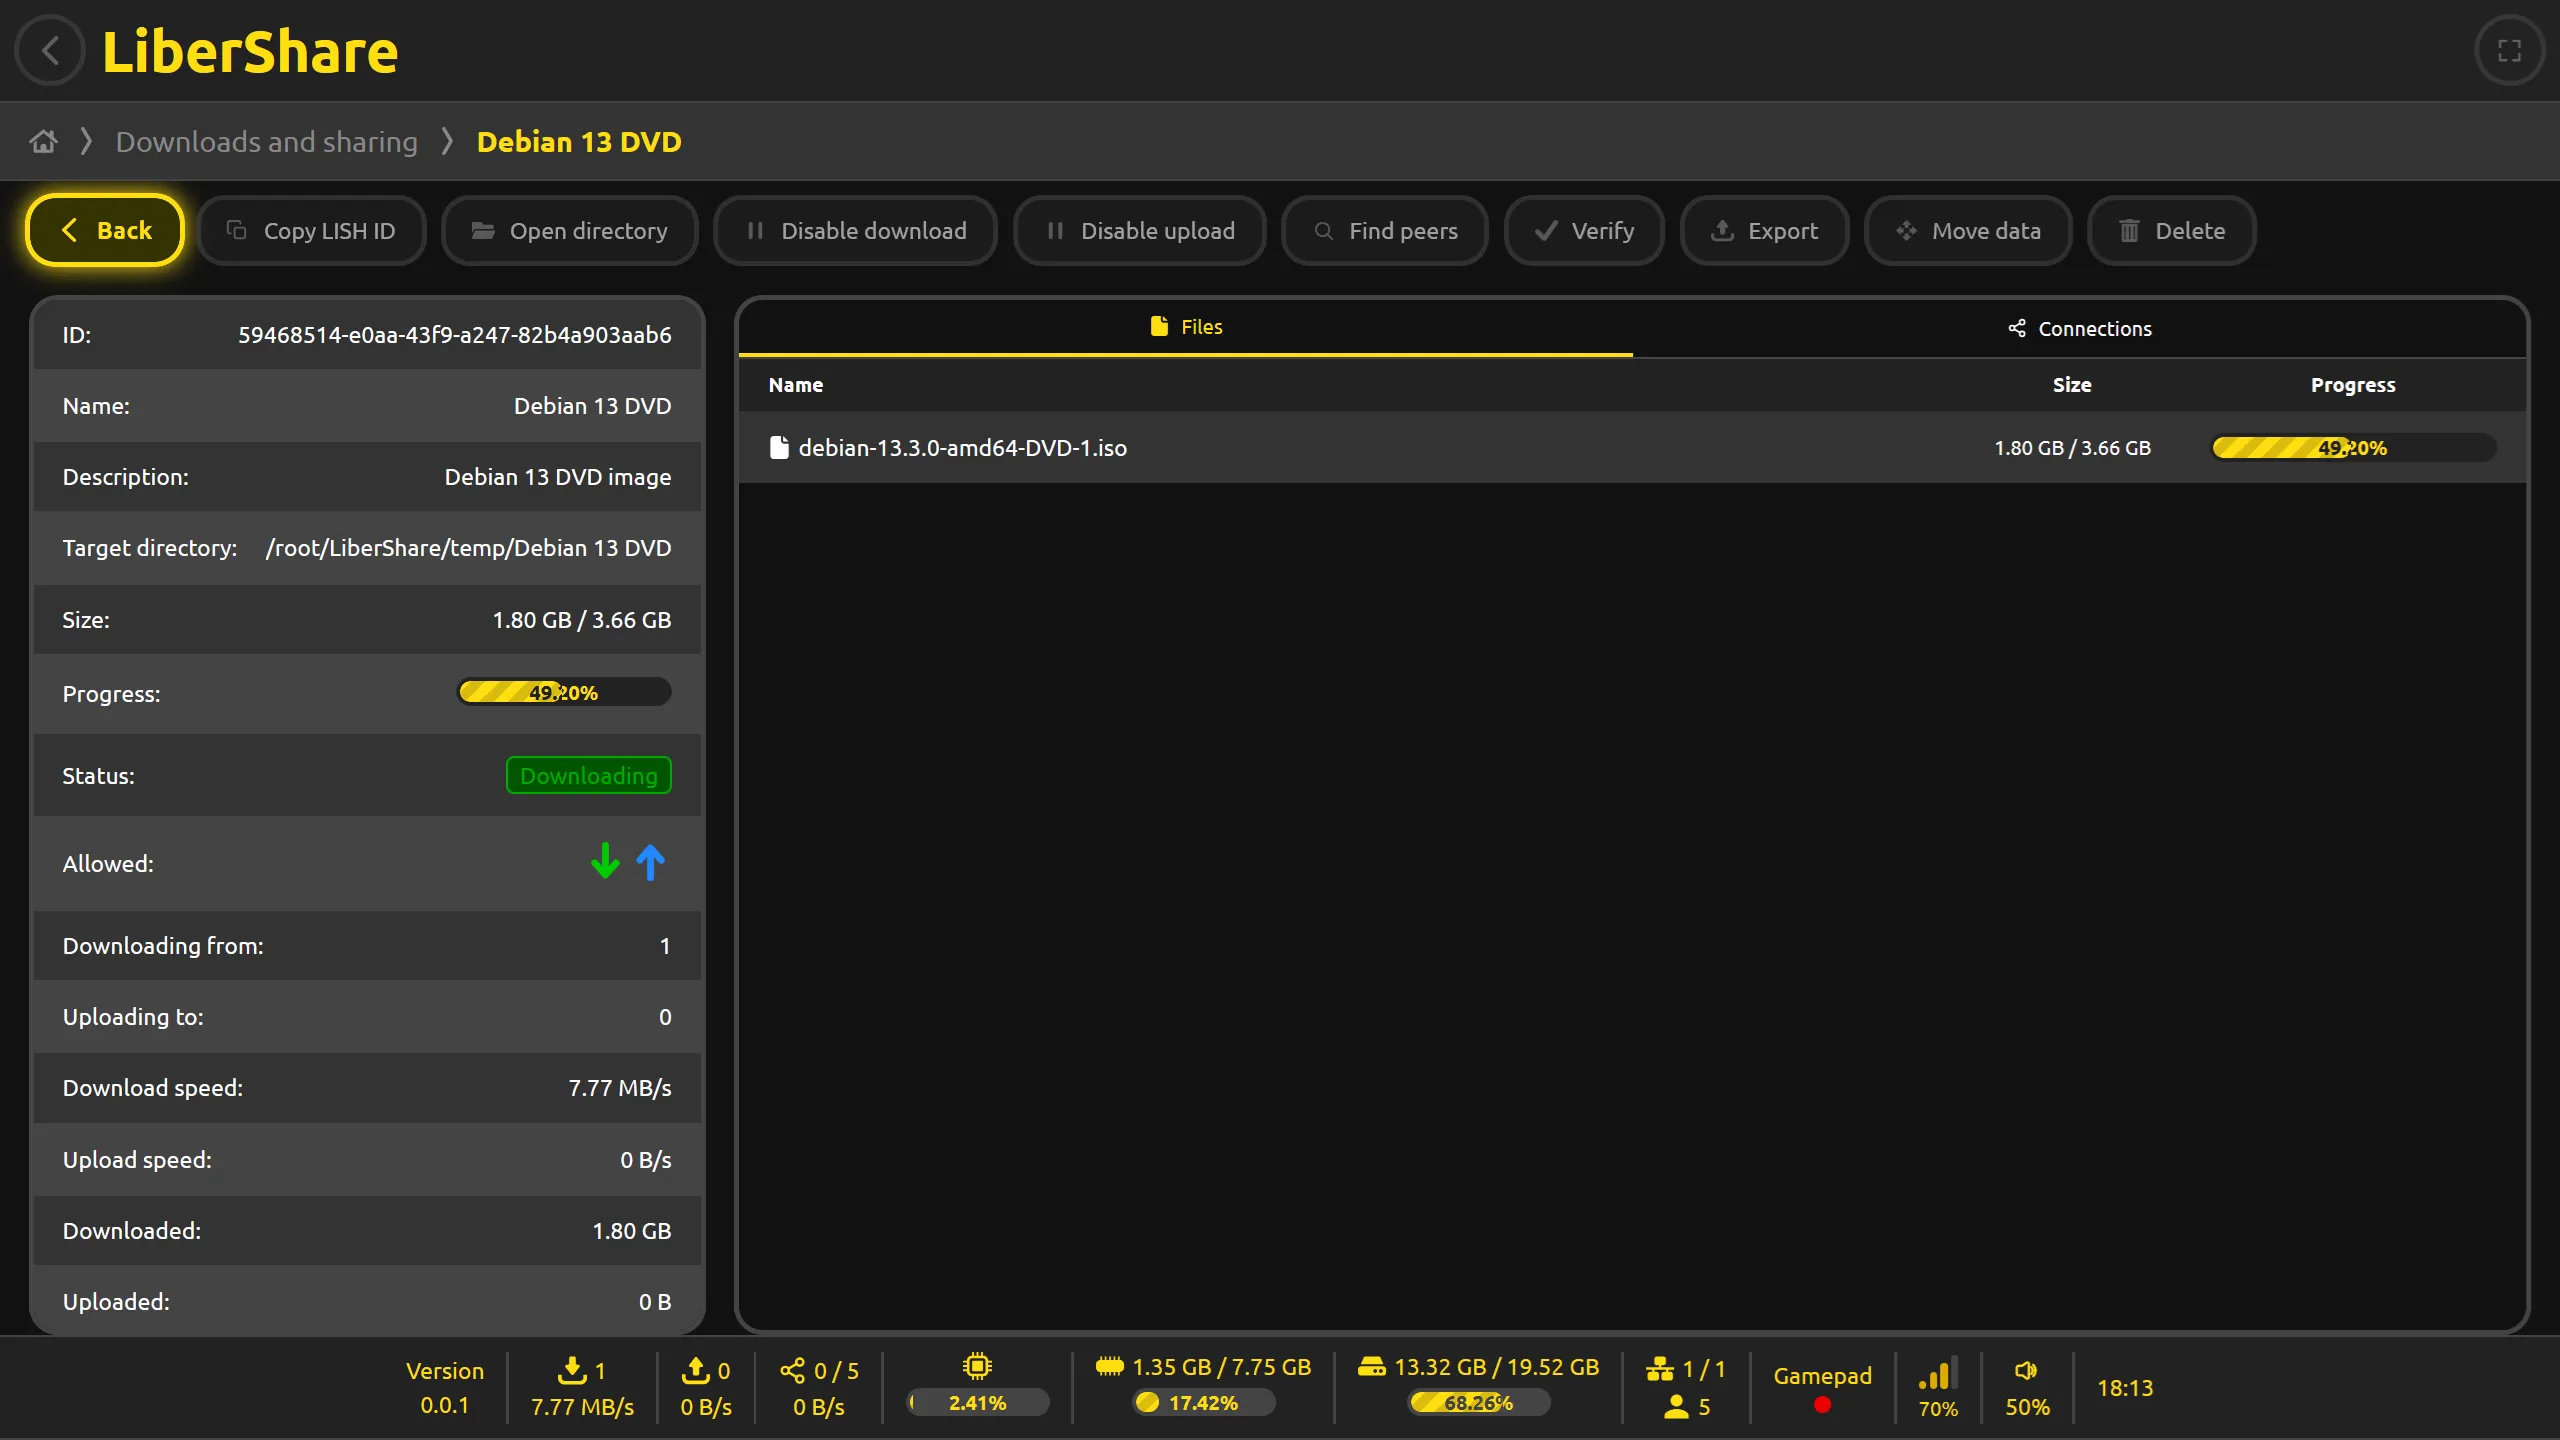Click the Name column header
Viewport: 2560px width, 1440px height.
(796, 384)
